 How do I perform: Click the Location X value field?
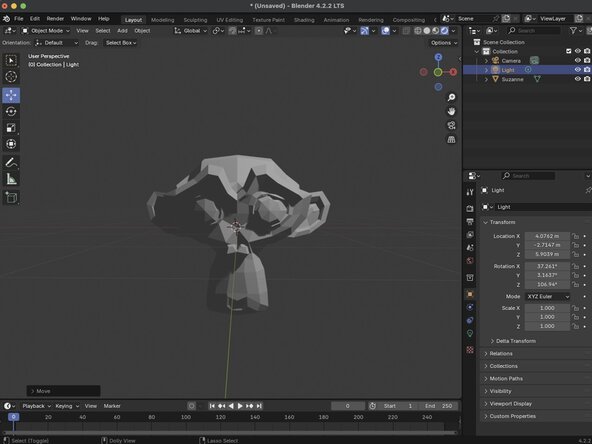point(547,236)
